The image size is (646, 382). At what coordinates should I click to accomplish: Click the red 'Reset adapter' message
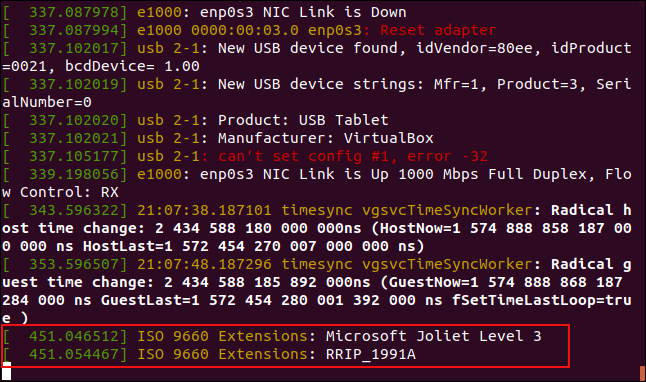438,30
